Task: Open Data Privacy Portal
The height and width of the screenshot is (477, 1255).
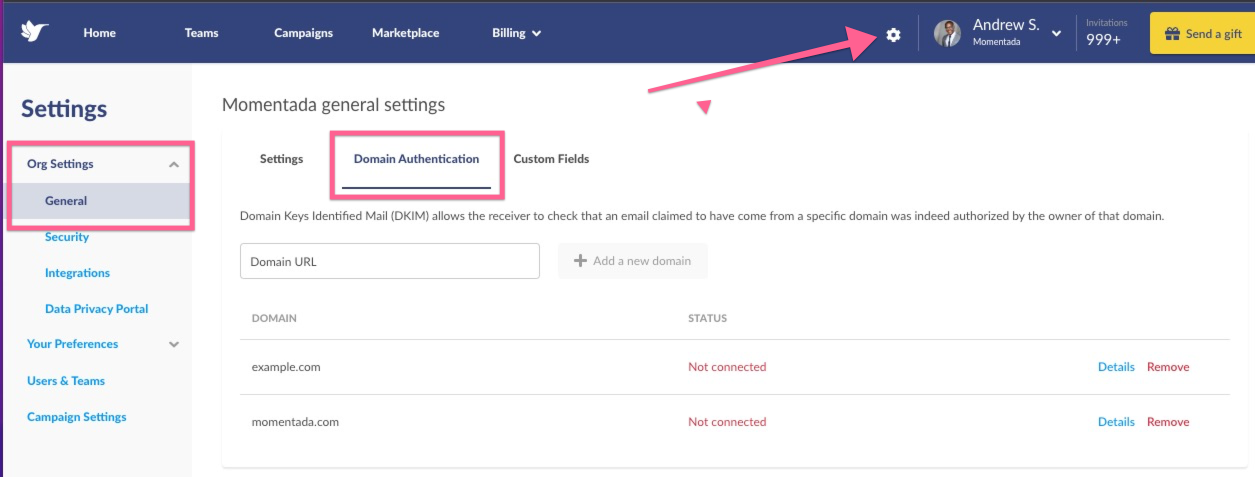Action: 97,309
